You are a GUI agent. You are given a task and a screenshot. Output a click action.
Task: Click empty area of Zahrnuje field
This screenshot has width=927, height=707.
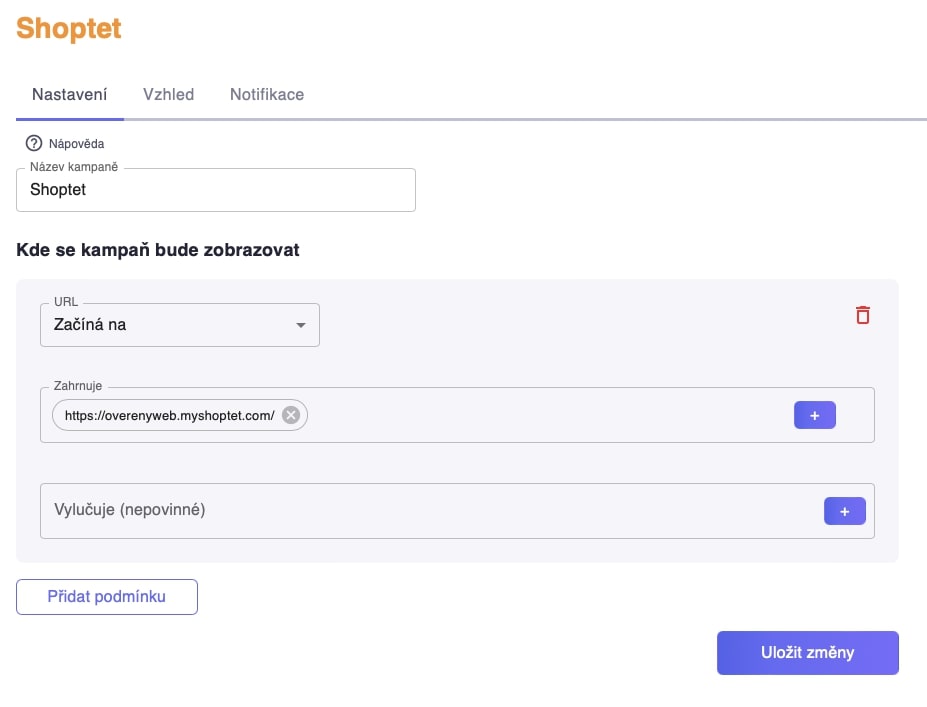[x=550, y=415]
